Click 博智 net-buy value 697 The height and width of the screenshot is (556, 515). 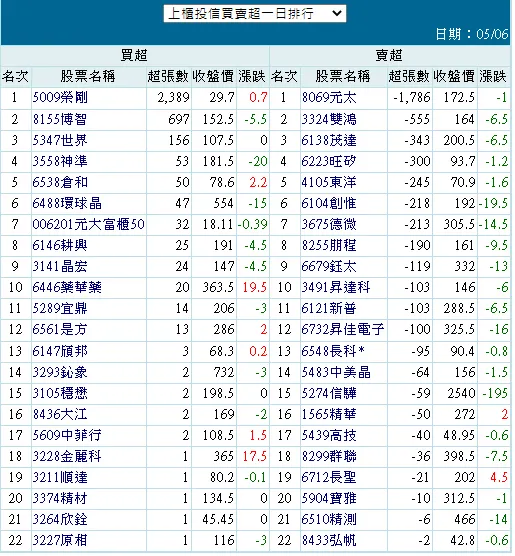pos(179,119)
